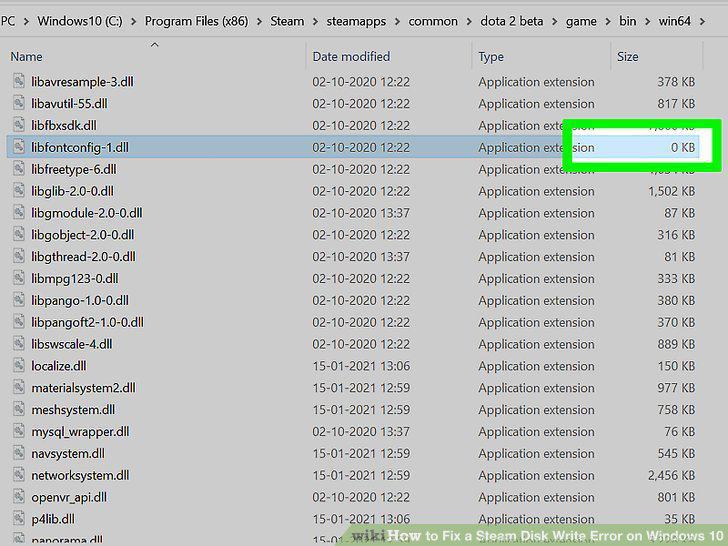Click the localize.dll file icon
728x546 pixels.
click(19, 365)
